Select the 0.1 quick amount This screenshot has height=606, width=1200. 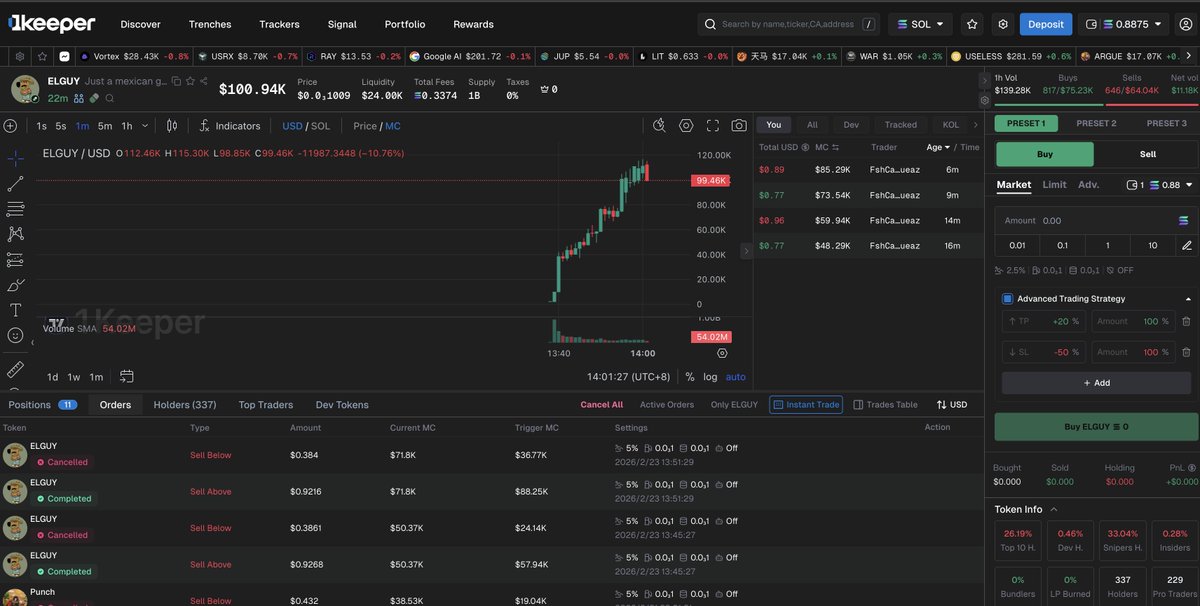(1063, 245)
